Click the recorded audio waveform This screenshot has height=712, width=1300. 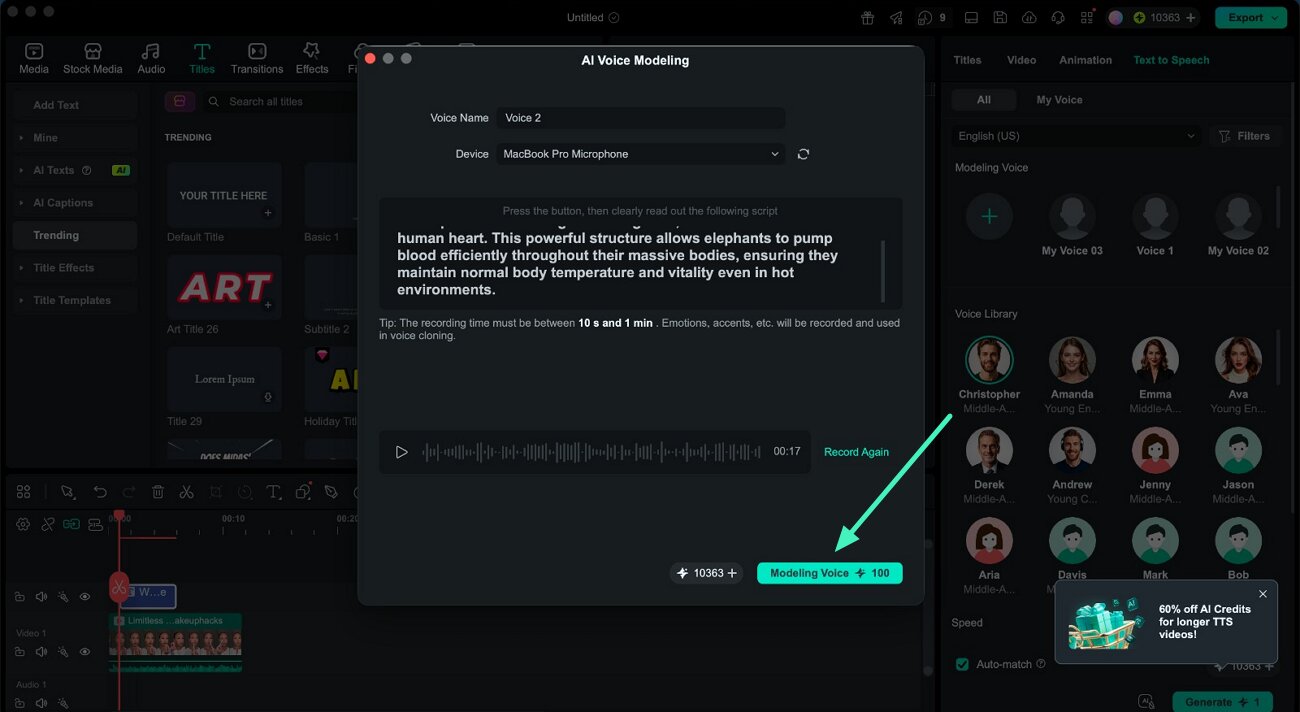pos(591,452)
